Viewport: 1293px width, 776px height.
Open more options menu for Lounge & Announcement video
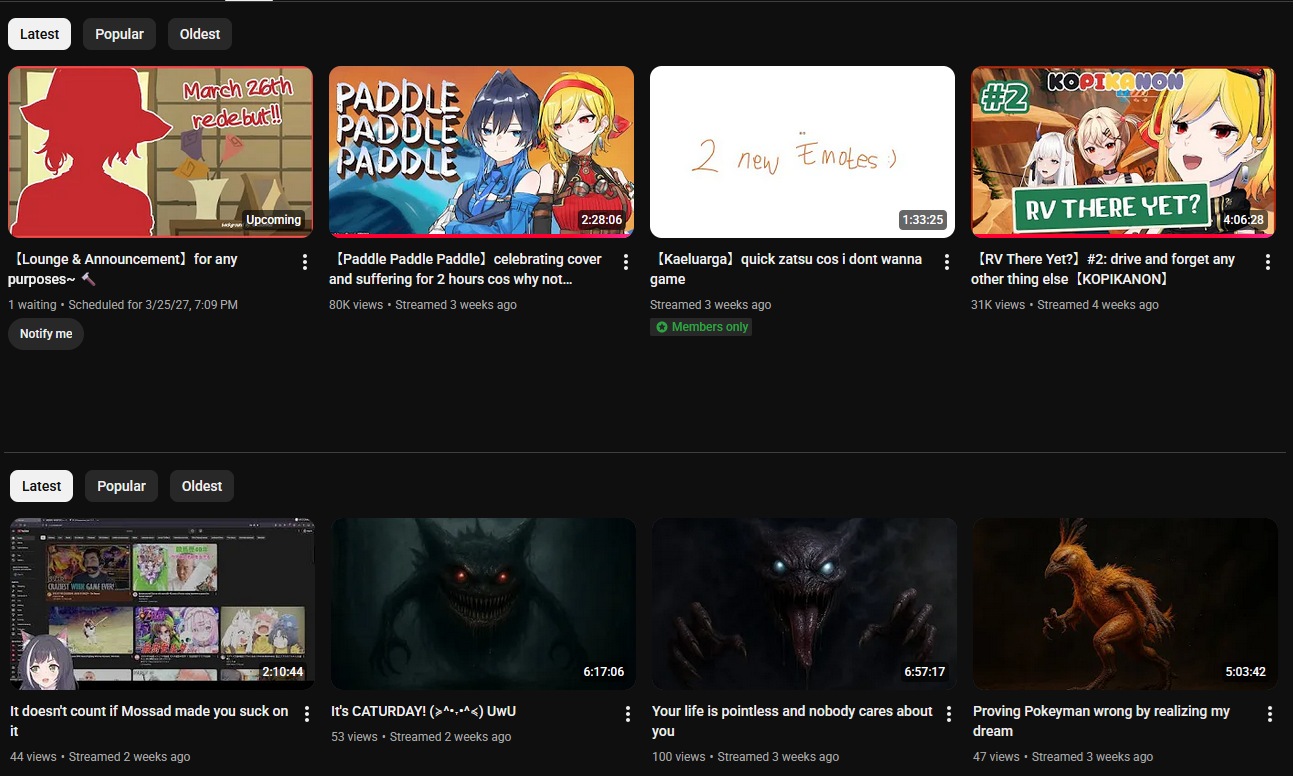pos(305,262)
